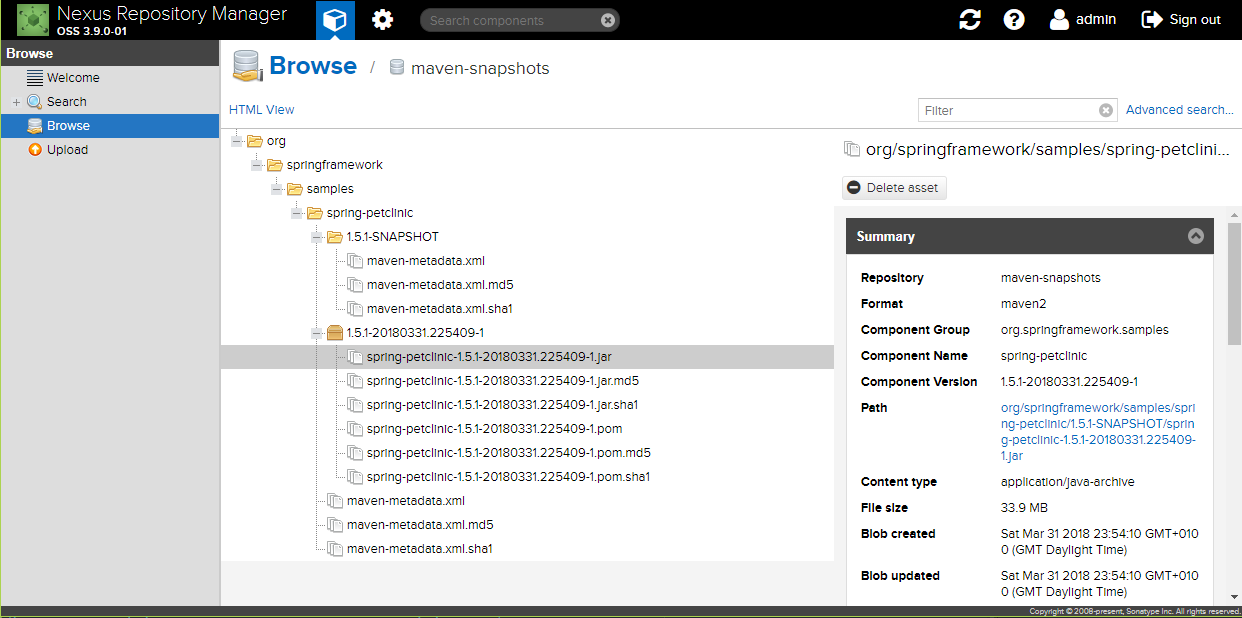Click the springframework folder icon

[275, 165]
